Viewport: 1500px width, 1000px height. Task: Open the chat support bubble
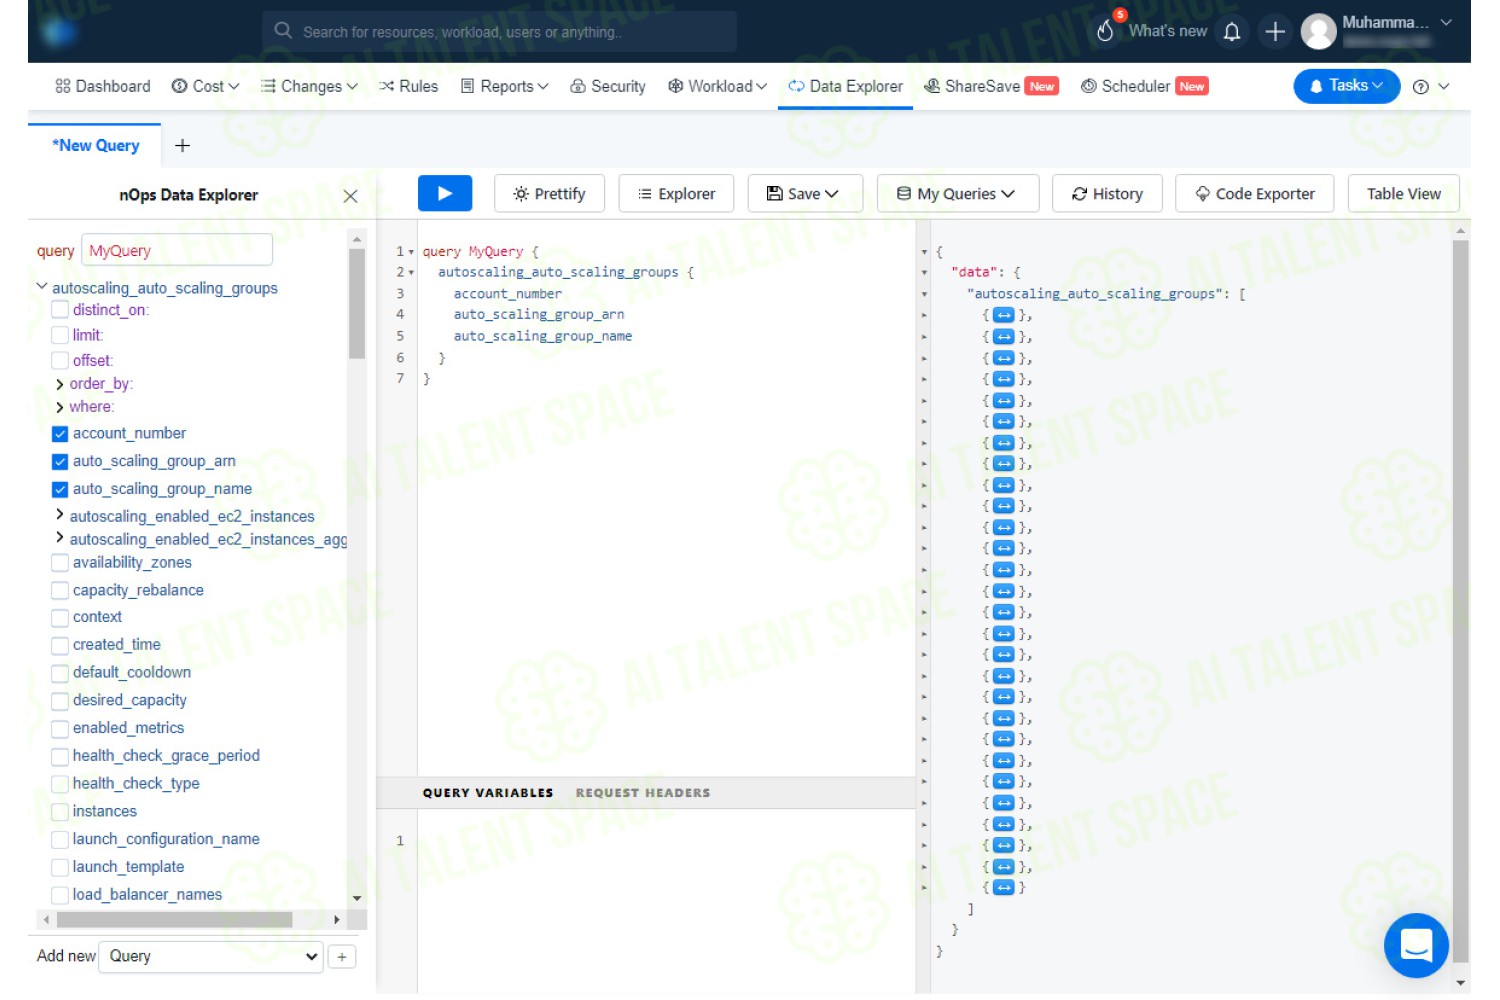1416,945
